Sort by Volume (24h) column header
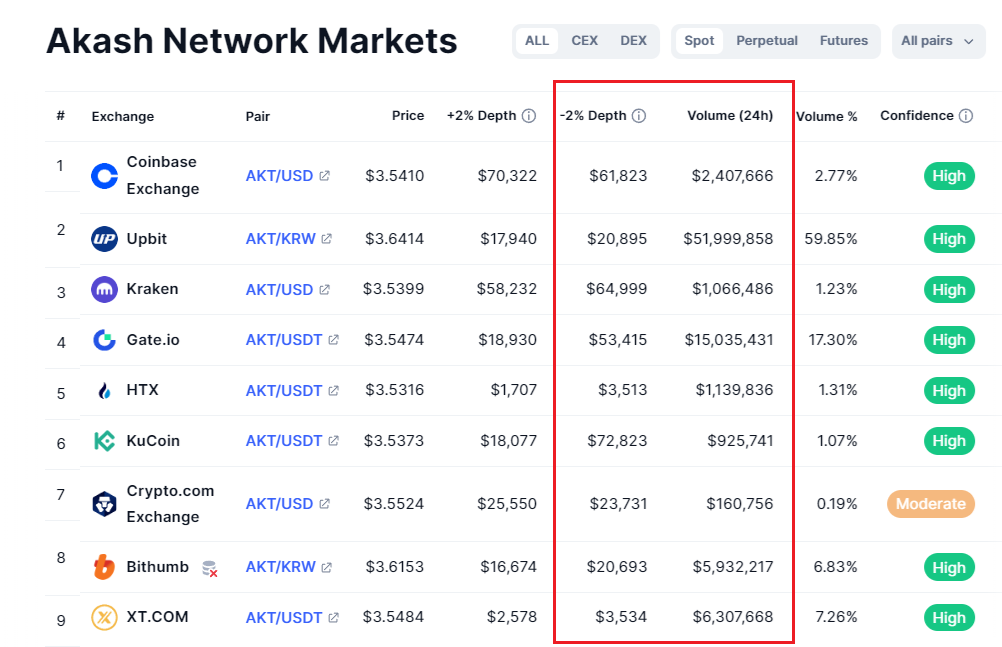The height and width of the screenshot is (647, 1002). coord(730,116)
